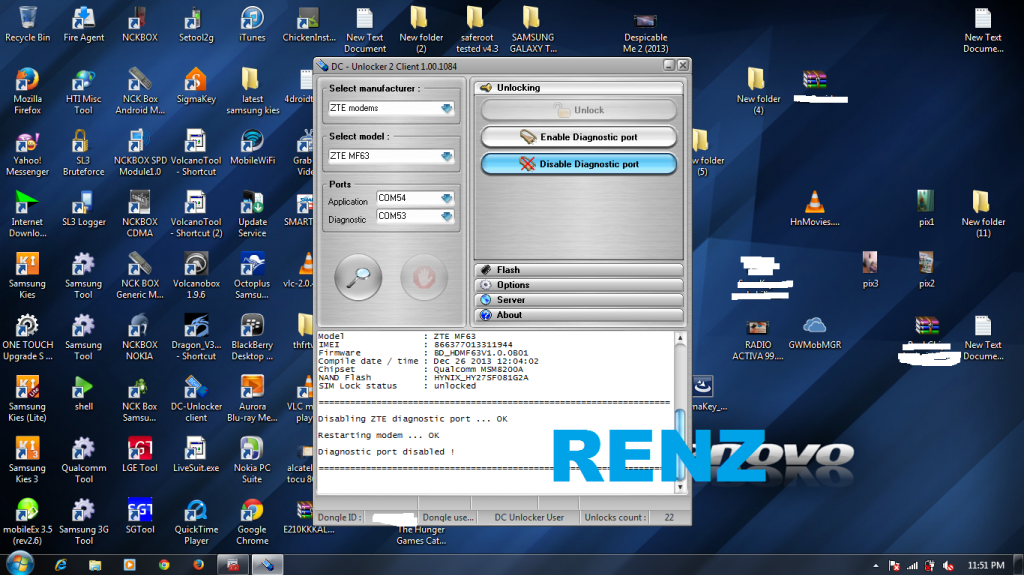Click DC Unlocker User status text
Screen dimensions: 1024x575
tap(529, 518)
